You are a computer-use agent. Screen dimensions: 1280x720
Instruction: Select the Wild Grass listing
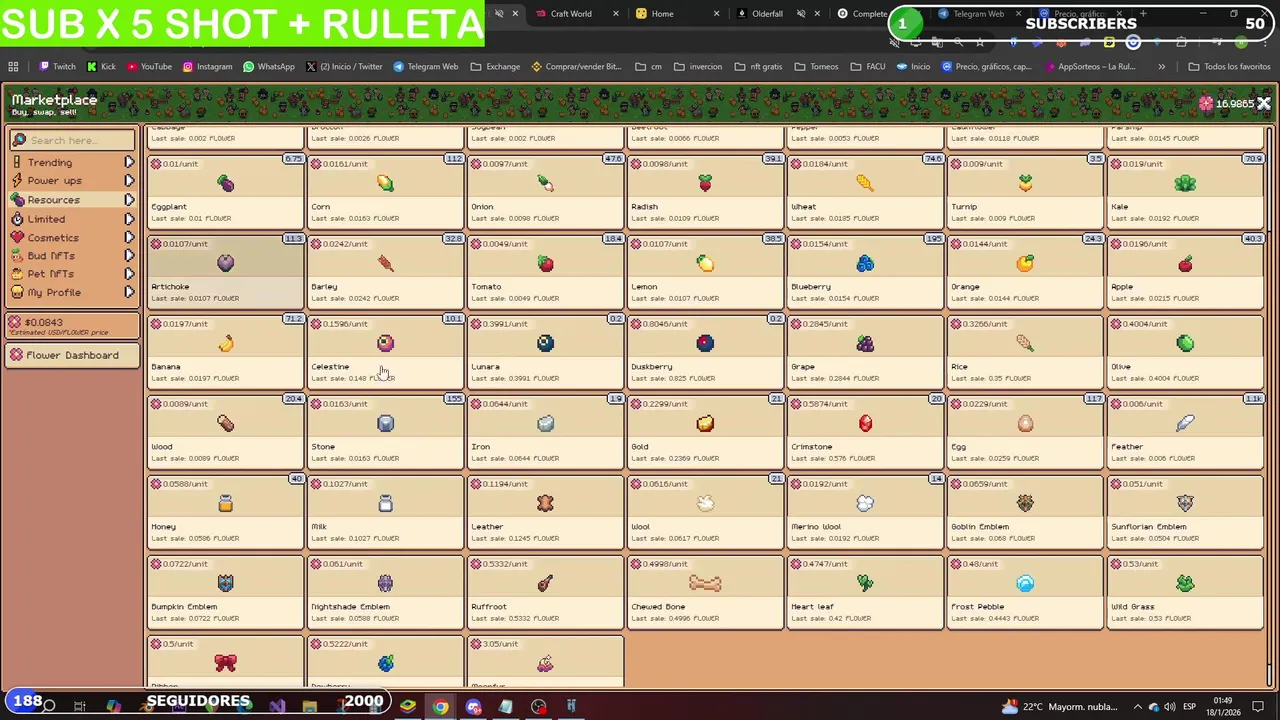[x=1185, y=593]
